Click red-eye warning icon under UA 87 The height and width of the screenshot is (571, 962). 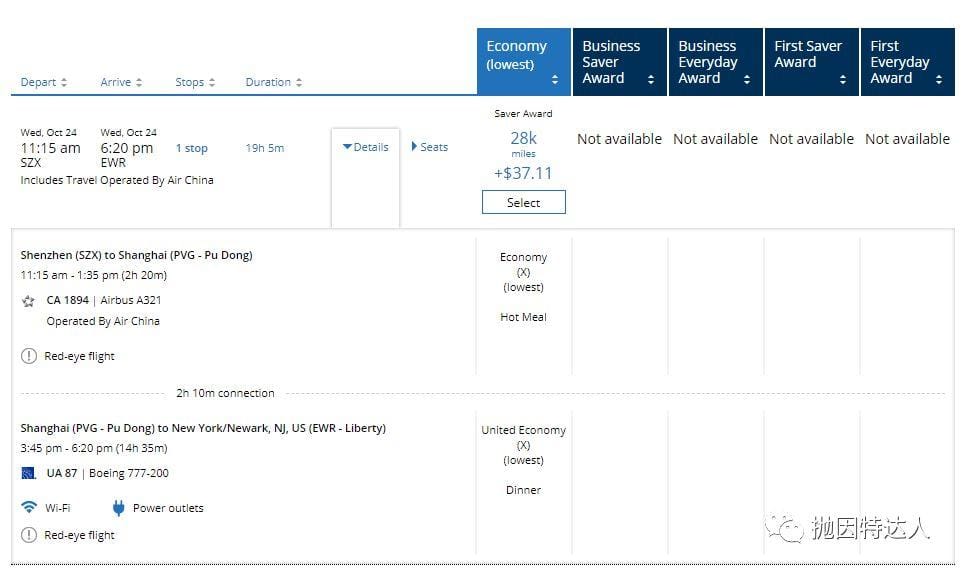pos(29,535)
